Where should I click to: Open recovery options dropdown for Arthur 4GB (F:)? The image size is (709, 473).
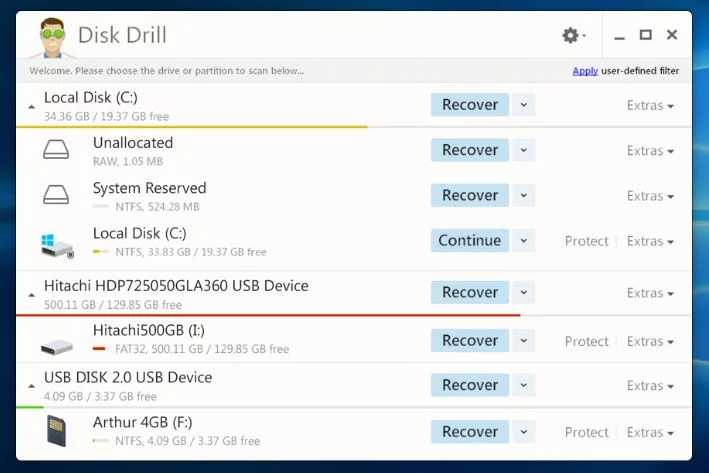coord(524,432)
